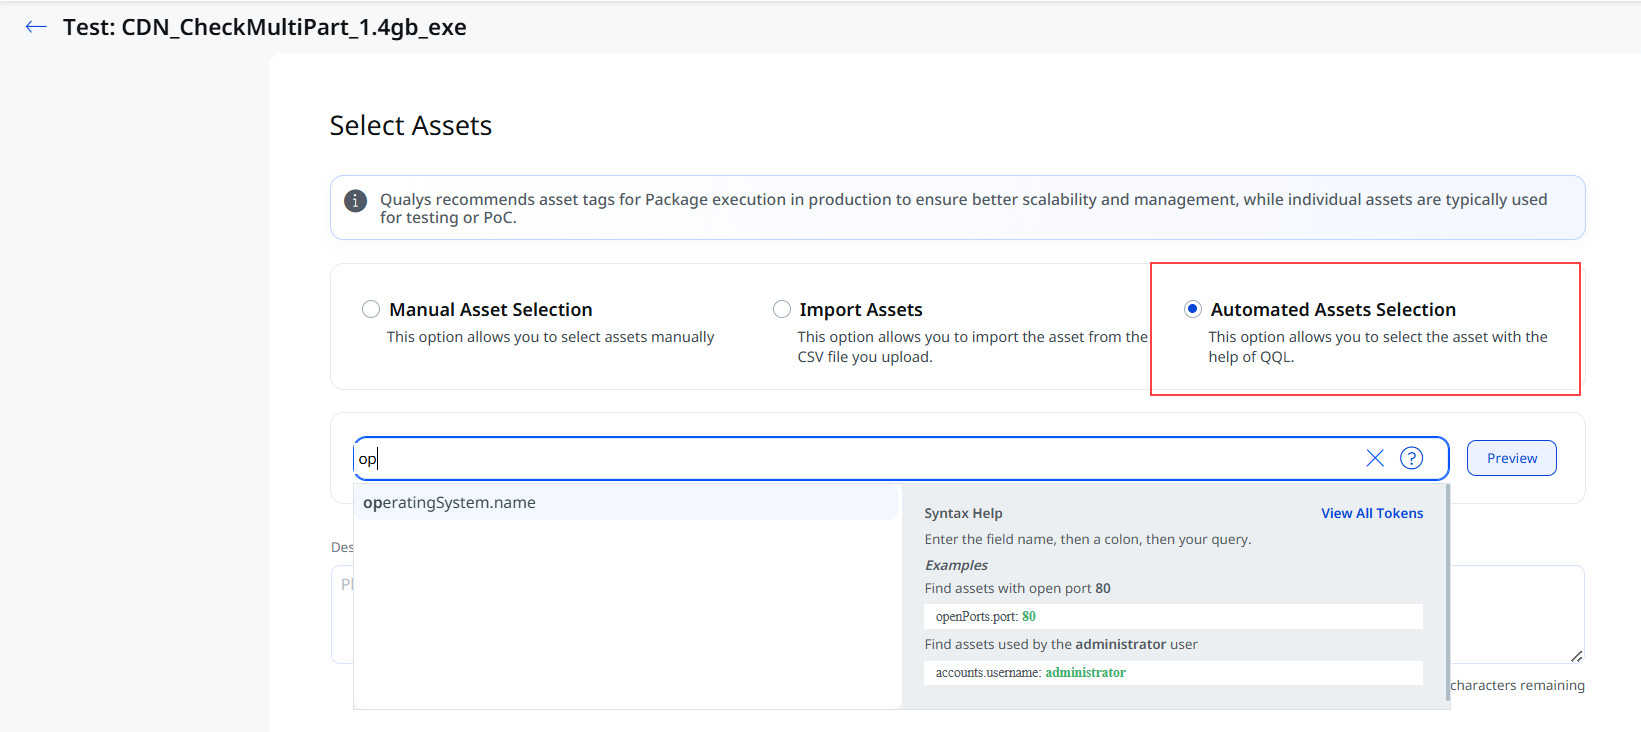1641x732 pixels.
Task: Clear the QQL query with the X icon
Action: [1375, 458]
